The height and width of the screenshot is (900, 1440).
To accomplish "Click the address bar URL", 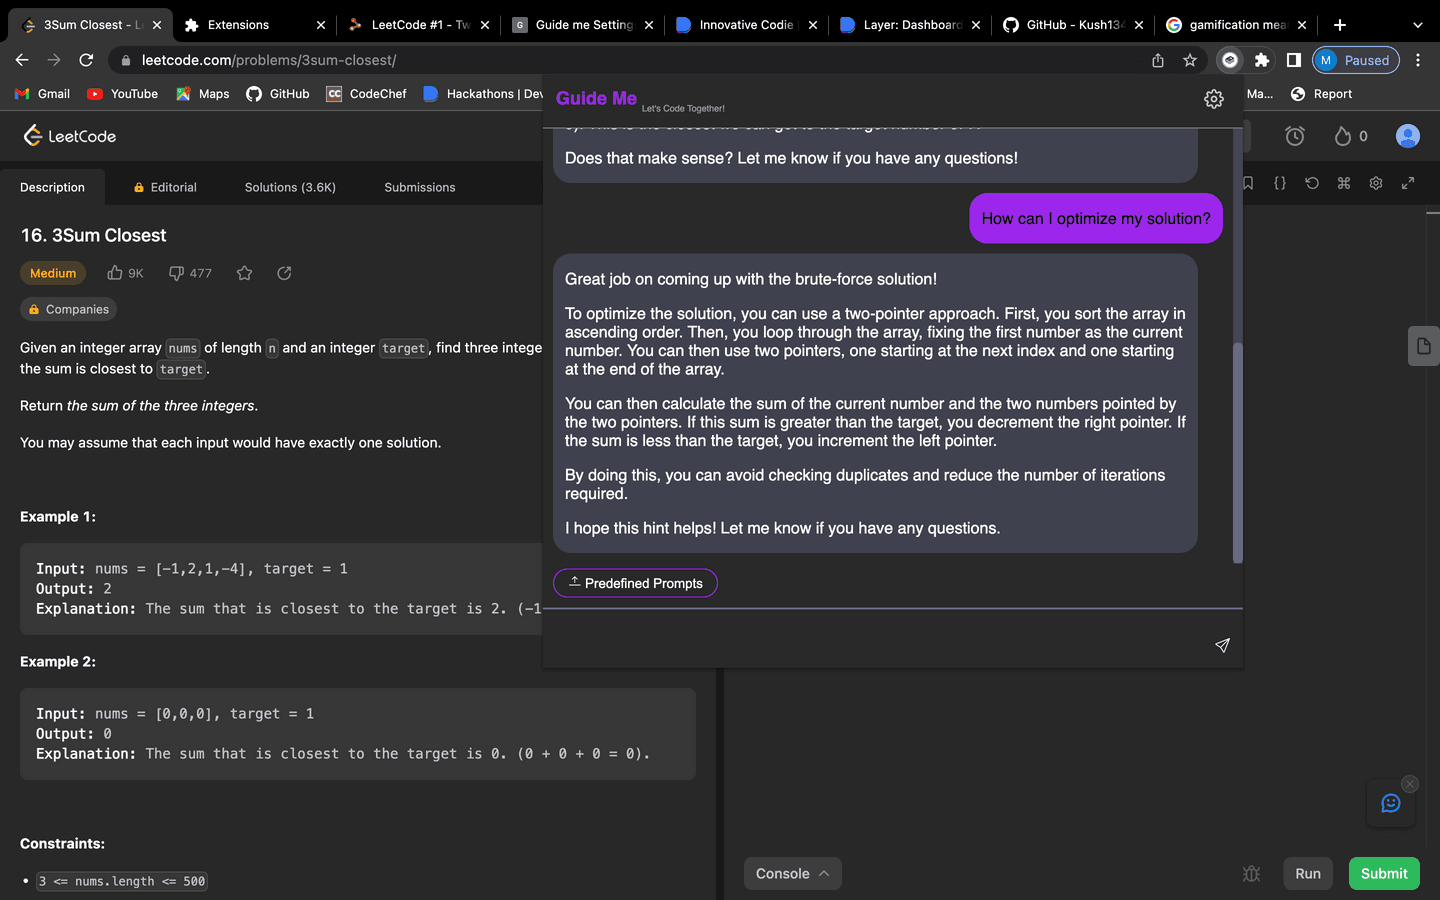I will pos(269,60).
